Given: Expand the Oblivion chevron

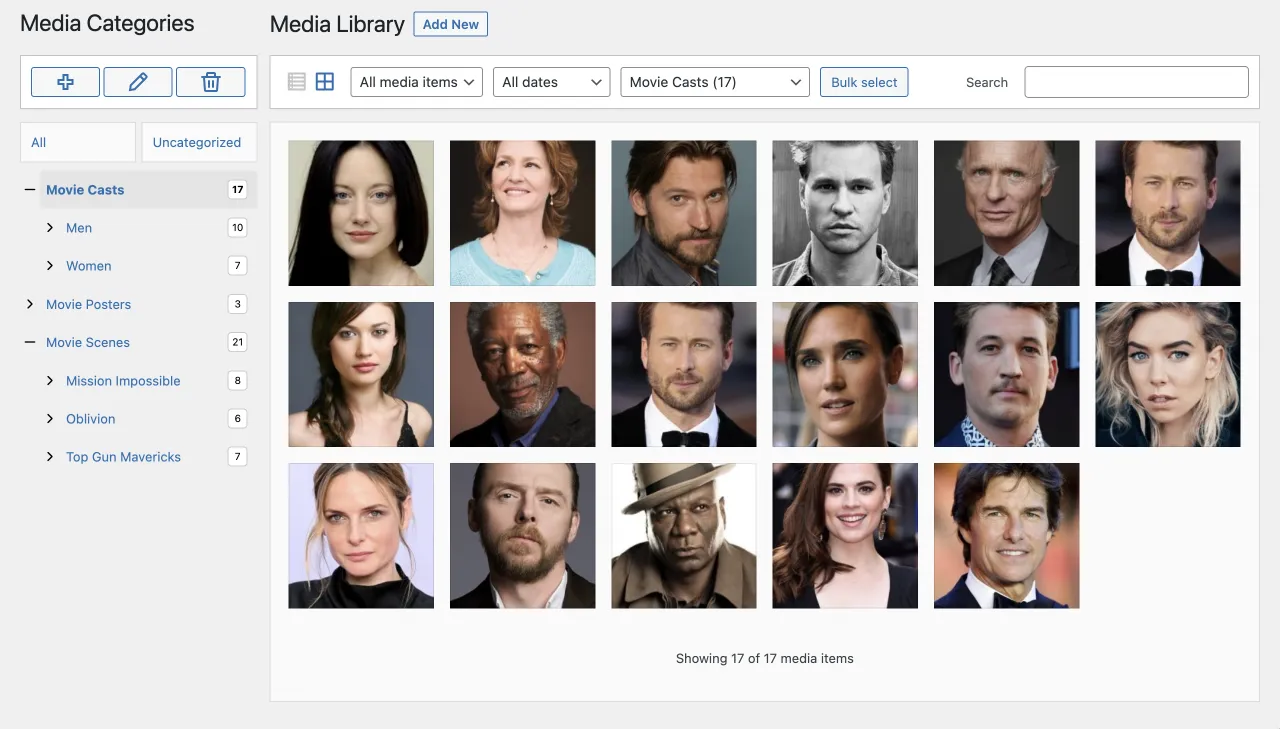Looking at the screenshot, I should pos(50,419).
